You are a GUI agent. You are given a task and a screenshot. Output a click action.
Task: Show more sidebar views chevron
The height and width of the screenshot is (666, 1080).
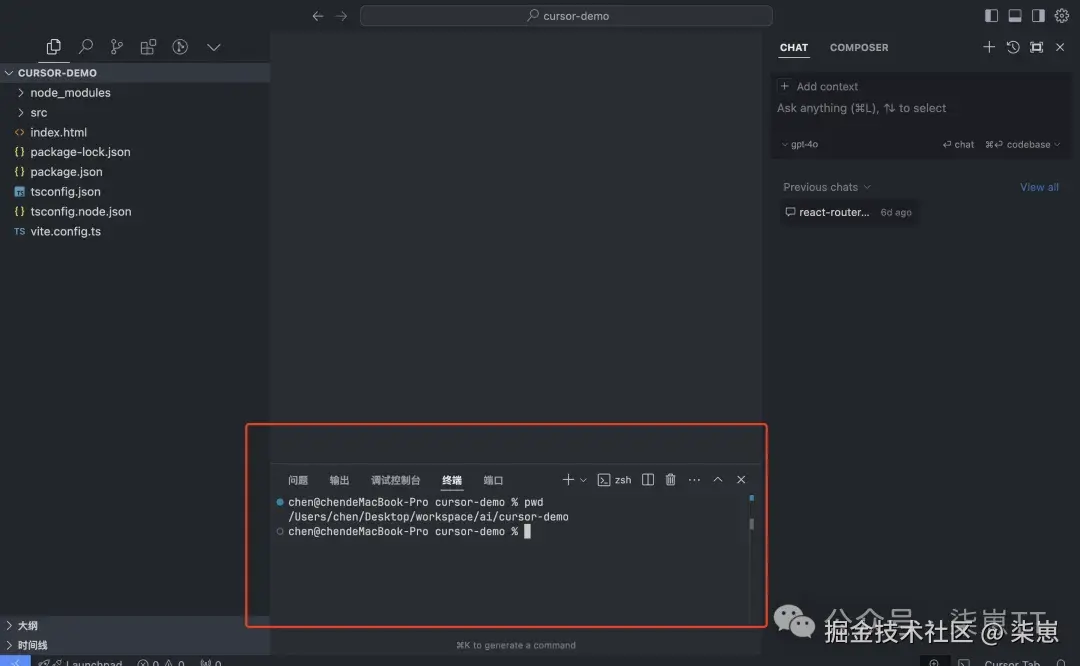(x=214, y=47)
